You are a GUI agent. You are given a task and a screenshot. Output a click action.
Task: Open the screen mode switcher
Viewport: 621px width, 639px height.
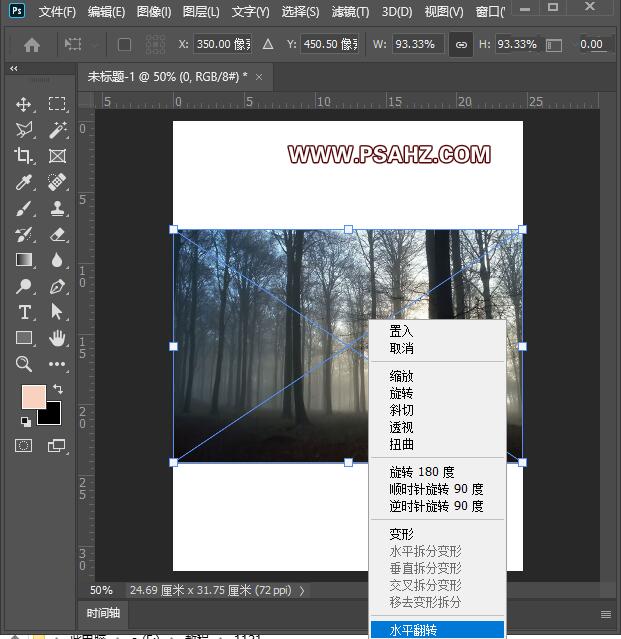pos(56,445)
